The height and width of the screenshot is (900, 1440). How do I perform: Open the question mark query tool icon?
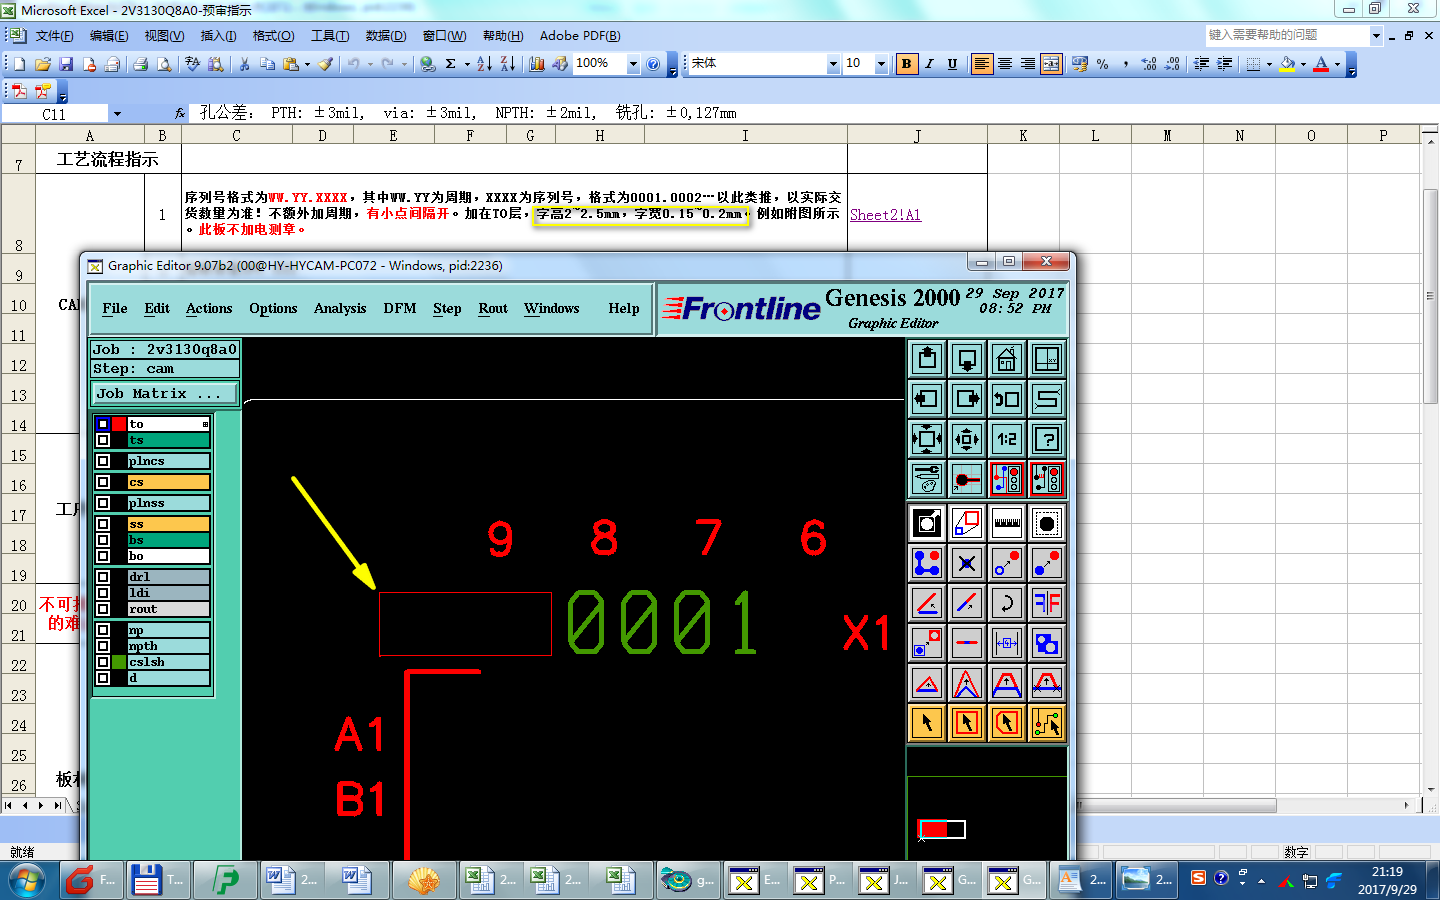coord(1047,439)
